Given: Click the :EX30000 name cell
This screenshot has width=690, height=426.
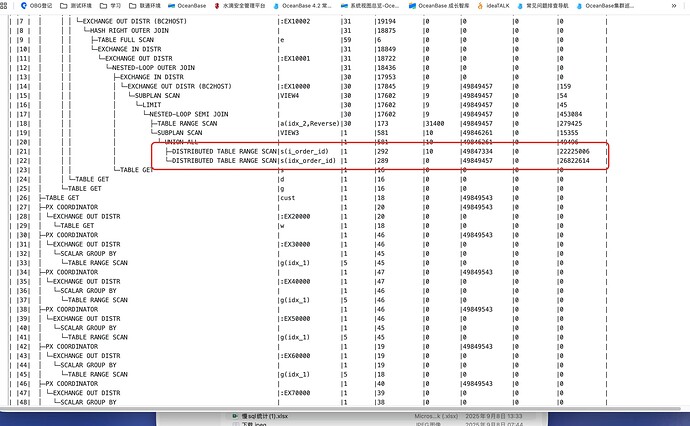Looking at the screenshot, I should (295, 244).
